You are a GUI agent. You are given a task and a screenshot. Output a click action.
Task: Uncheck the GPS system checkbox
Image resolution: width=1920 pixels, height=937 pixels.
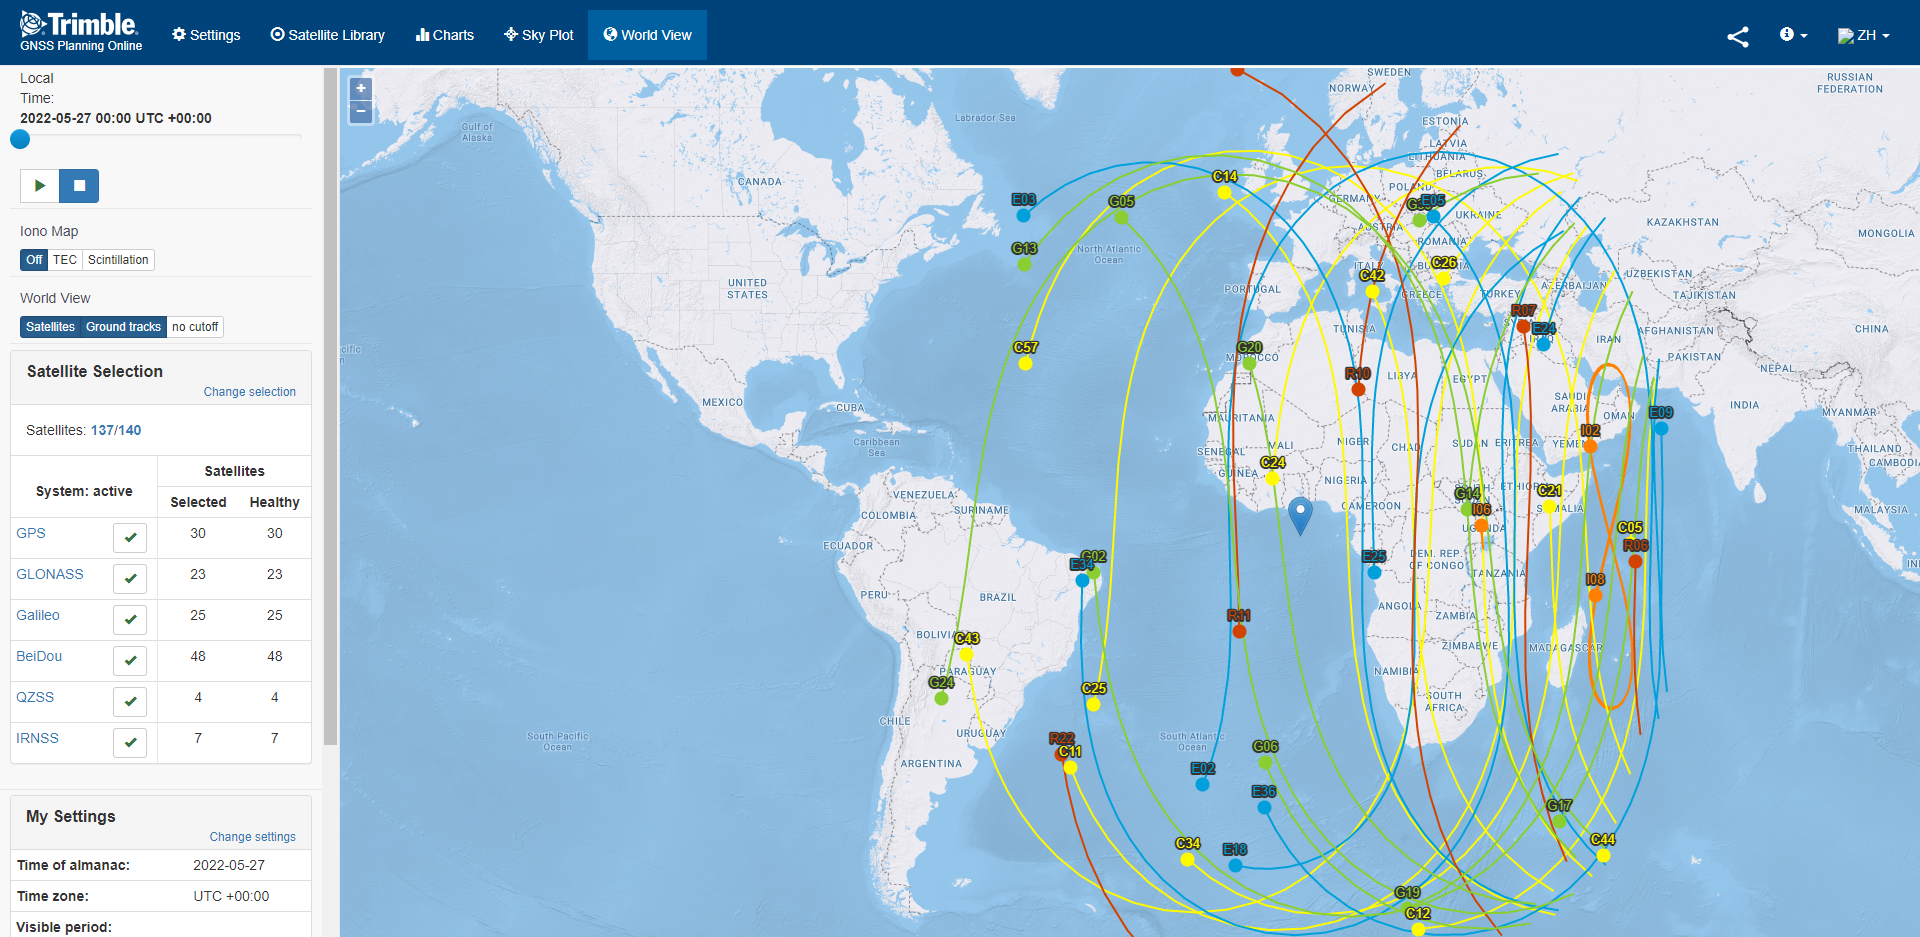pos(130,538)
